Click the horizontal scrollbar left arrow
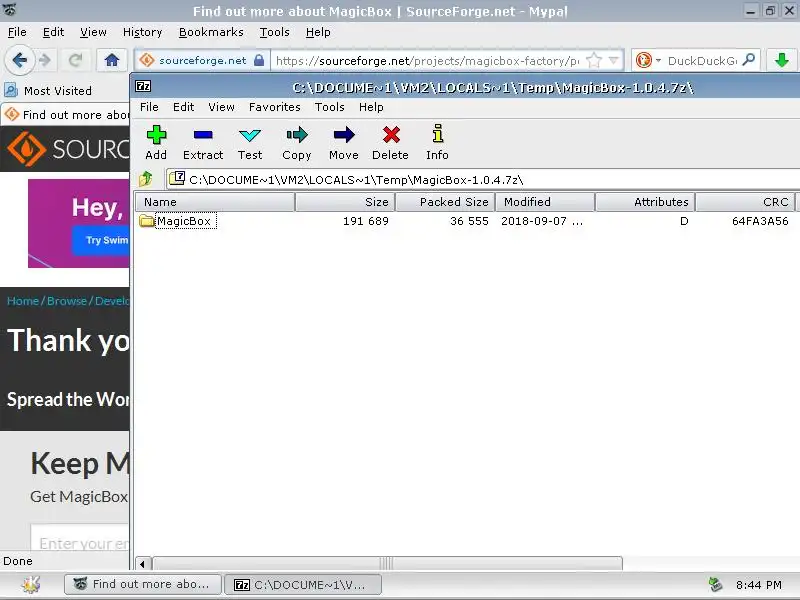The height and width of the screenshot is (600, 800). coord(143,564)
